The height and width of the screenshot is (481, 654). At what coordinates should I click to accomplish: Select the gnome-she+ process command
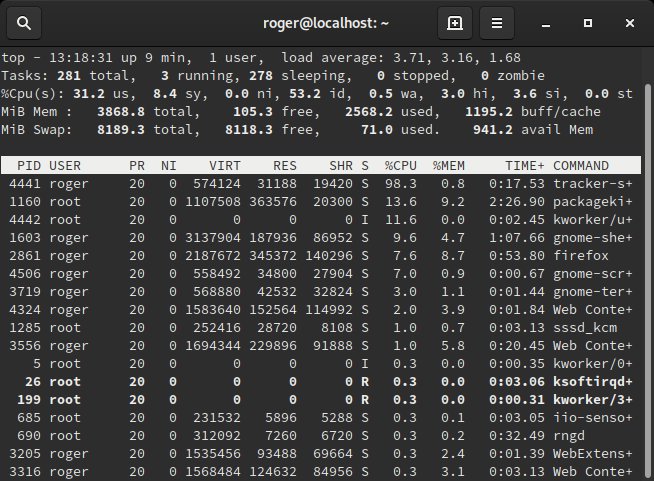(593, 237)
